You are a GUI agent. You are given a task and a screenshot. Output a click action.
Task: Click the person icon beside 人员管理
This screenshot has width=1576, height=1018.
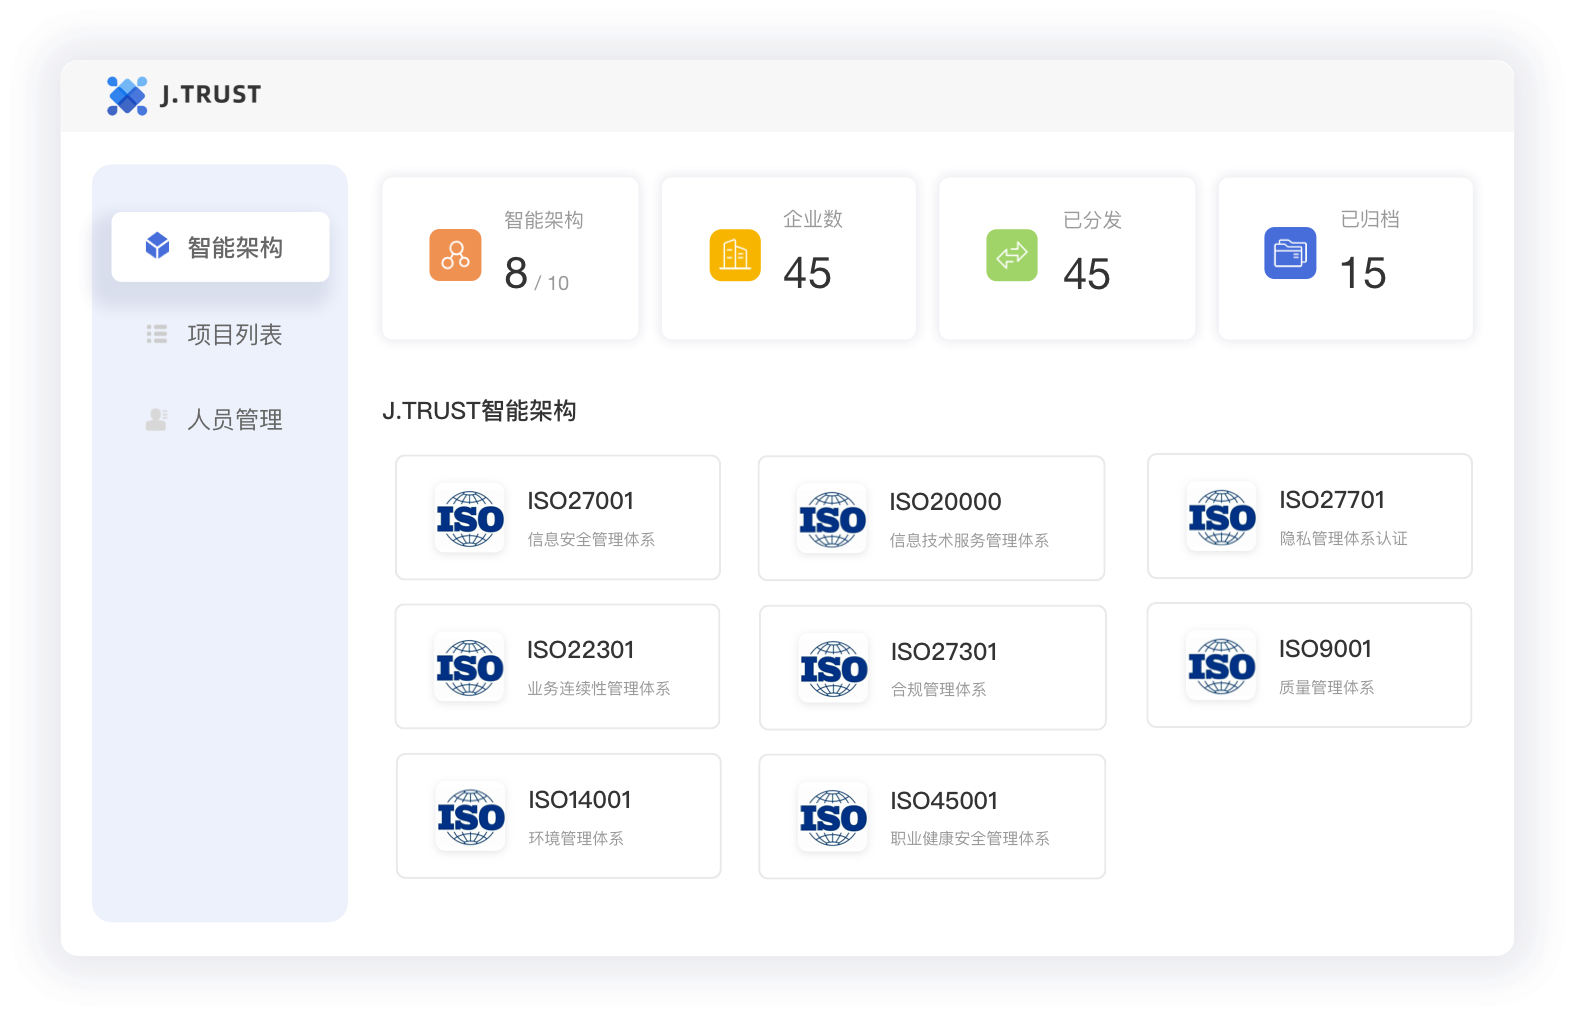tap(157, 419)
